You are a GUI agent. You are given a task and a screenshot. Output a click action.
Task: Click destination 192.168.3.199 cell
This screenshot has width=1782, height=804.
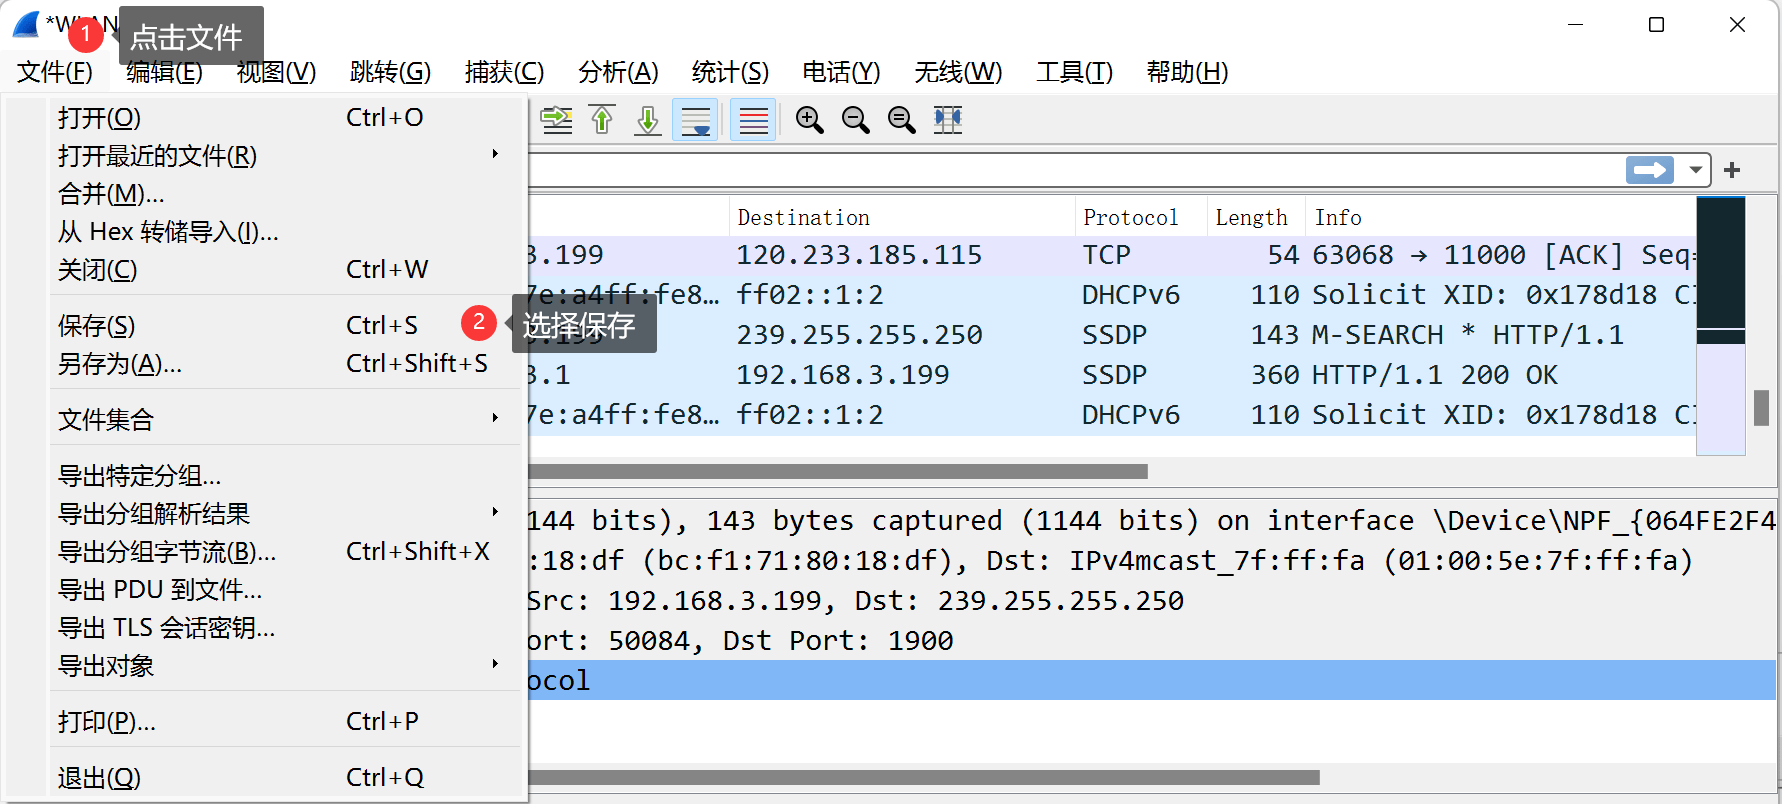point(843,375)
